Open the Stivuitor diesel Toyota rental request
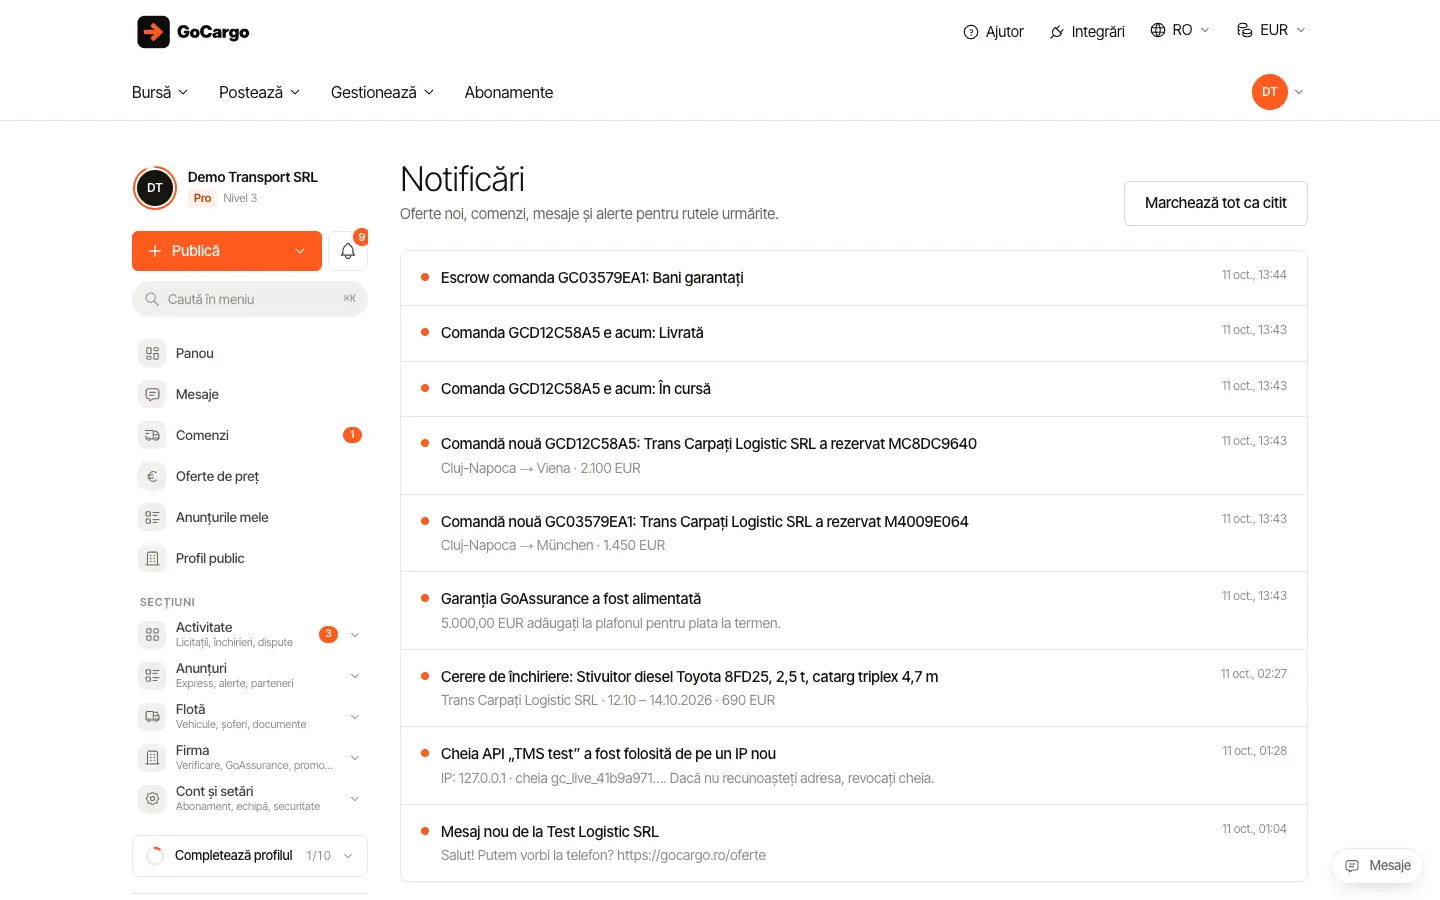The height and width of the screenshot is (900, 1440). tap(854, 688)
